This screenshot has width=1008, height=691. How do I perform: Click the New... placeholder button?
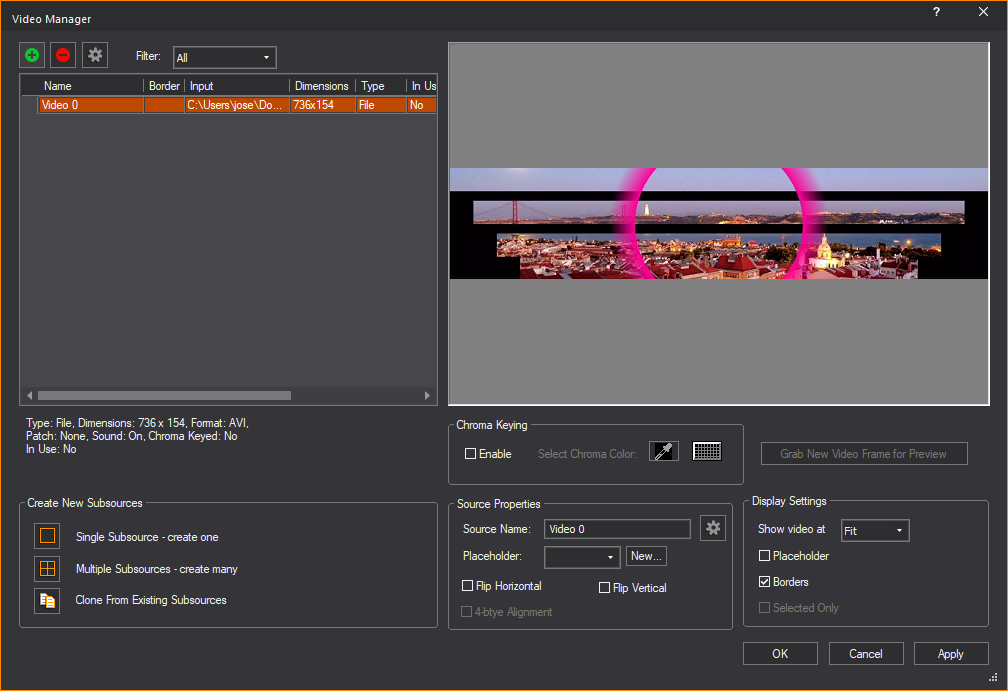tap(647, 556)
